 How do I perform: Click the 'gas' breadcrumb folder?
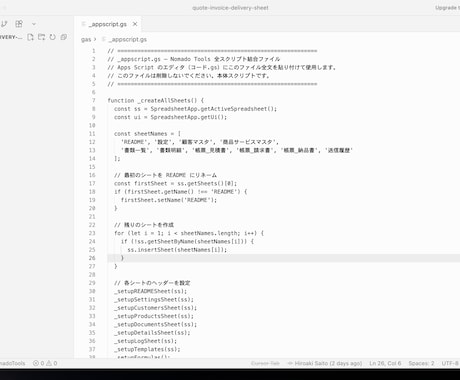click(x=86, y=39)
